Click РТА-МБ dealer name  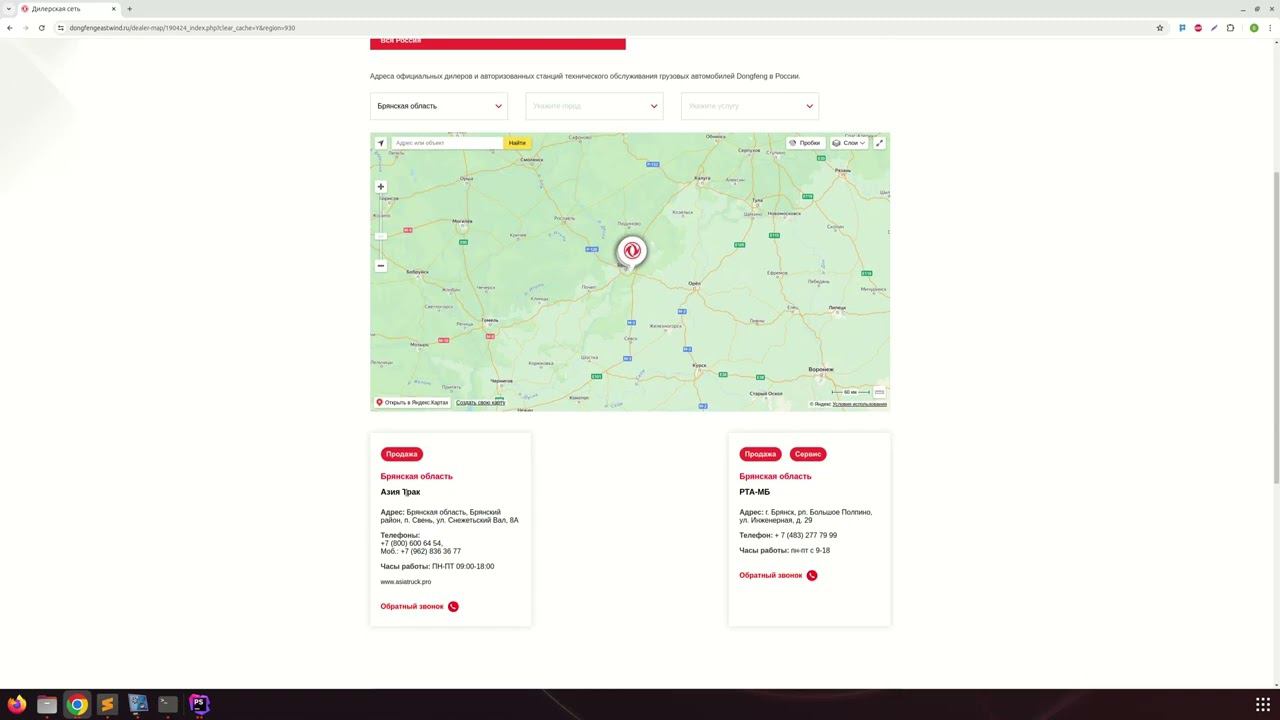point(755,492)
